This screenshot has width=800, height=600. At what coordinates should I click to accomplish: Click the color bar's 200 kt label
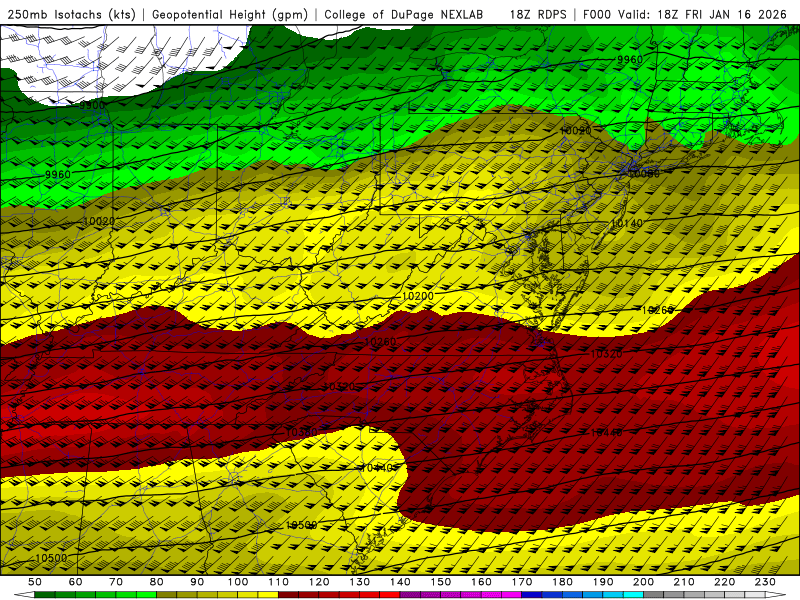tap(643, 582)
